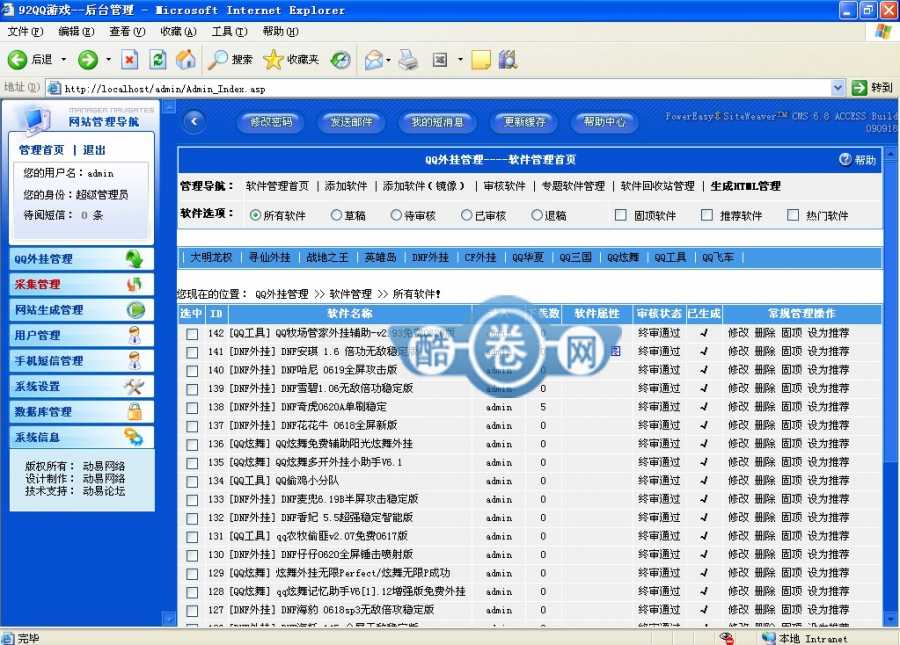Open the 审核软件 navigation link
This screenshot has height=645, width=900.
click(x=504, y=186)
